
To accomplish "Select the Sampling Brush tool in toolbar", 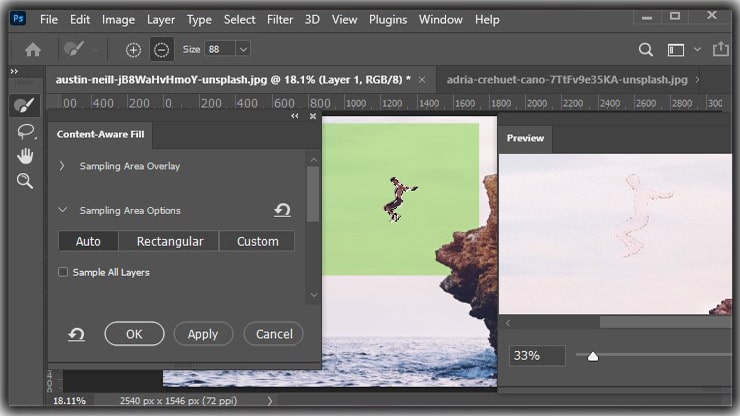I will pyautogui.click(x=25, y=105).
